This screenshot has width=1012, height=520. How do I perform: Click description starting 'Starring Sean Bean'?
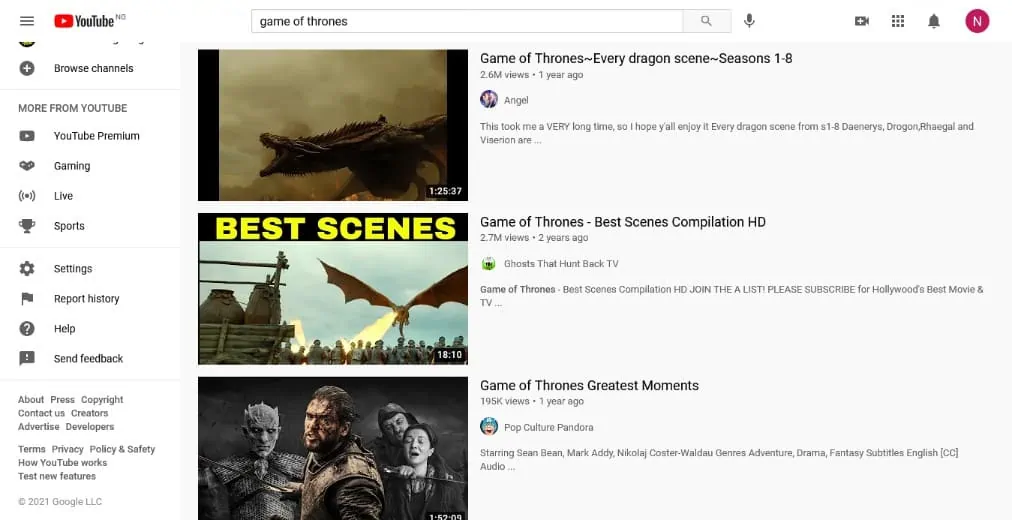pyautogui.click(x=719, y=459)
